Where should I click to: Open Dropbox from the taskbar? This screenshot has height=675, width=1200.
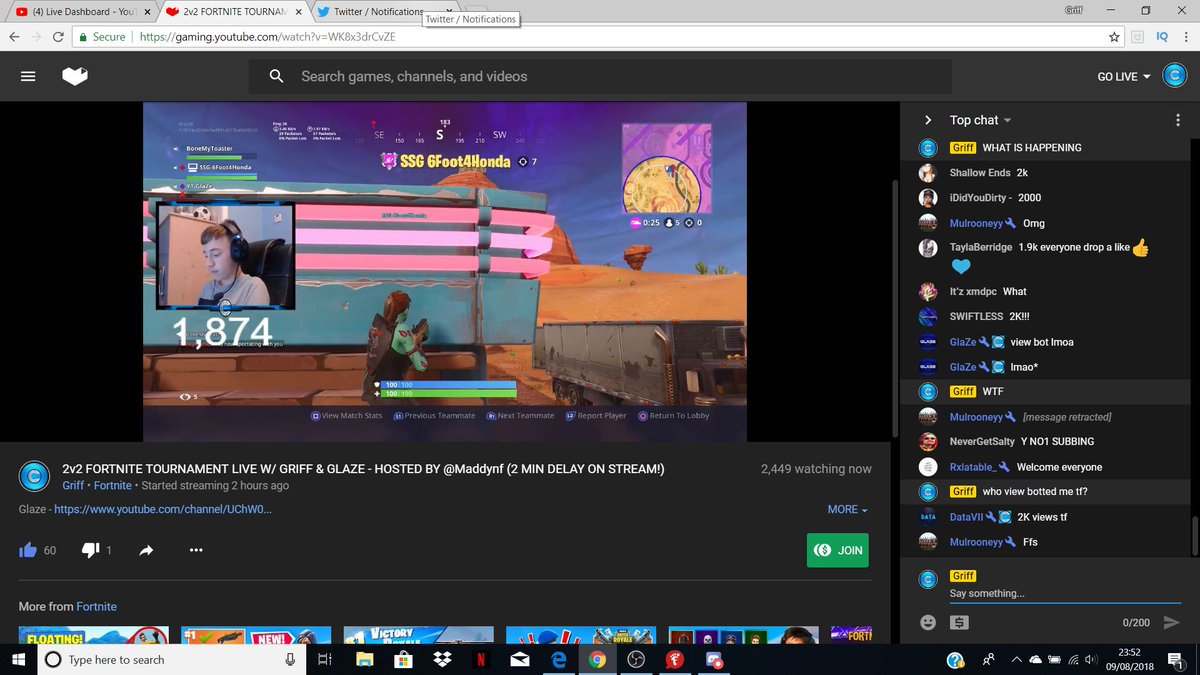(441, 660)
